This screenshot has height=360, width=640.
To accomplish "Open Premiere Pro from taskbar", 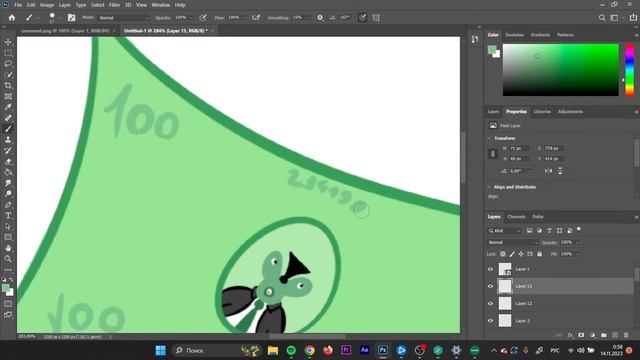I will tap(346, 350).
